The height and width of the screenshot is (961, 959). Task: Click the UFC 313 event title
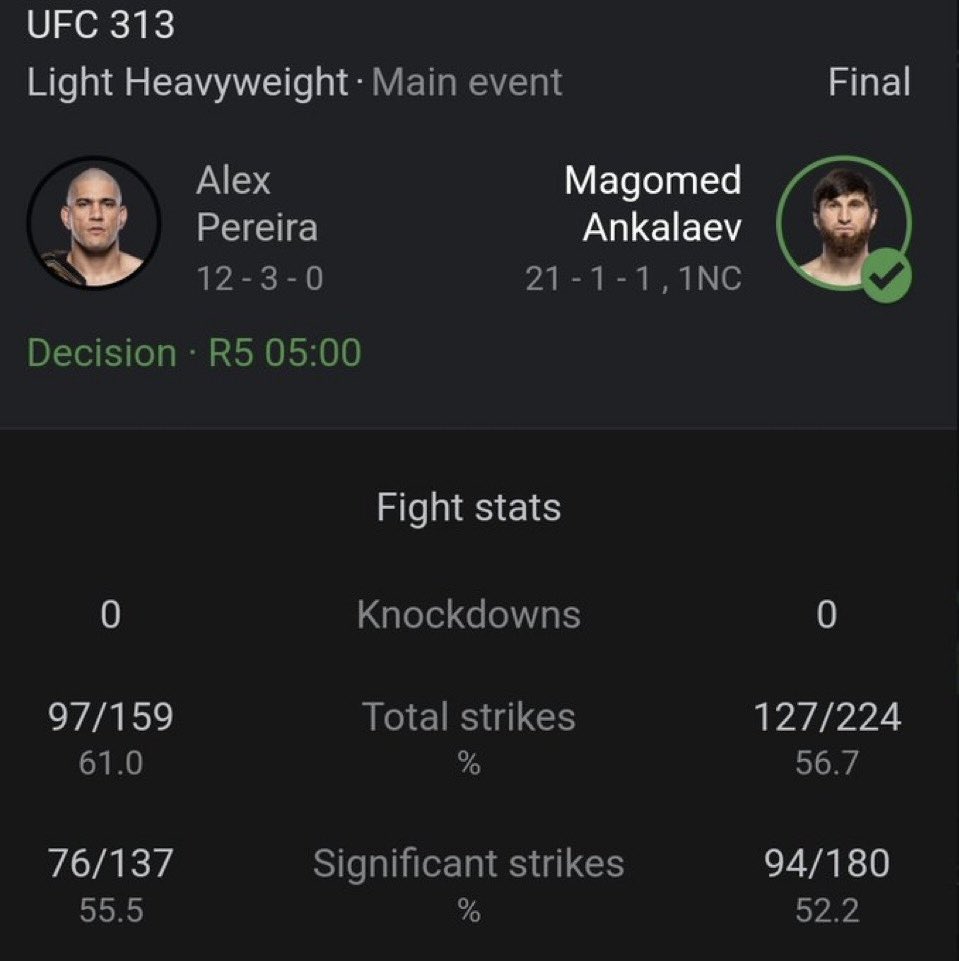[x=100, y=24]
